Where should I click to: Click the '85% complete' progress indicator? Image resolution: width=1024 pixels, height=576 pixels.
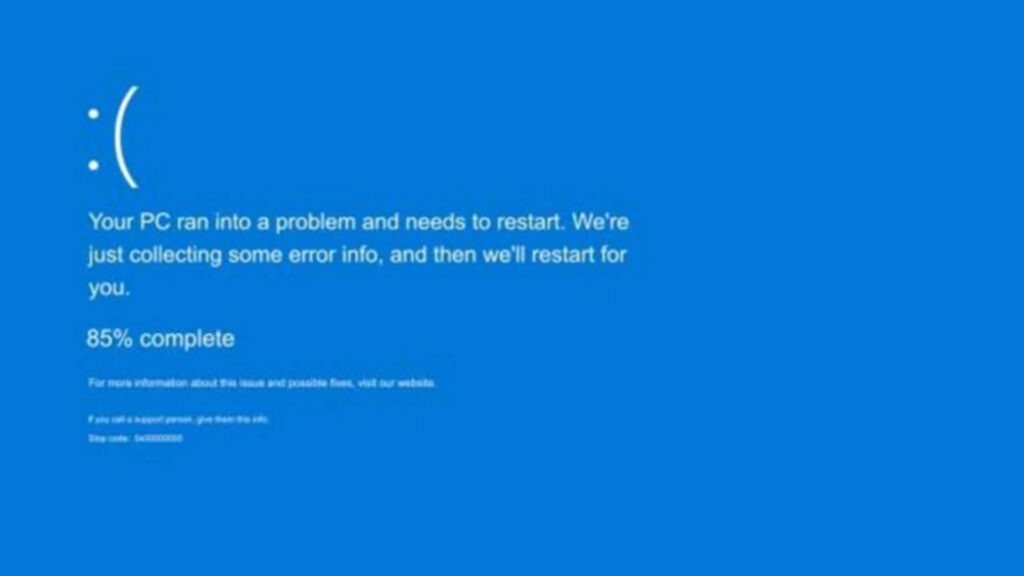161,339
